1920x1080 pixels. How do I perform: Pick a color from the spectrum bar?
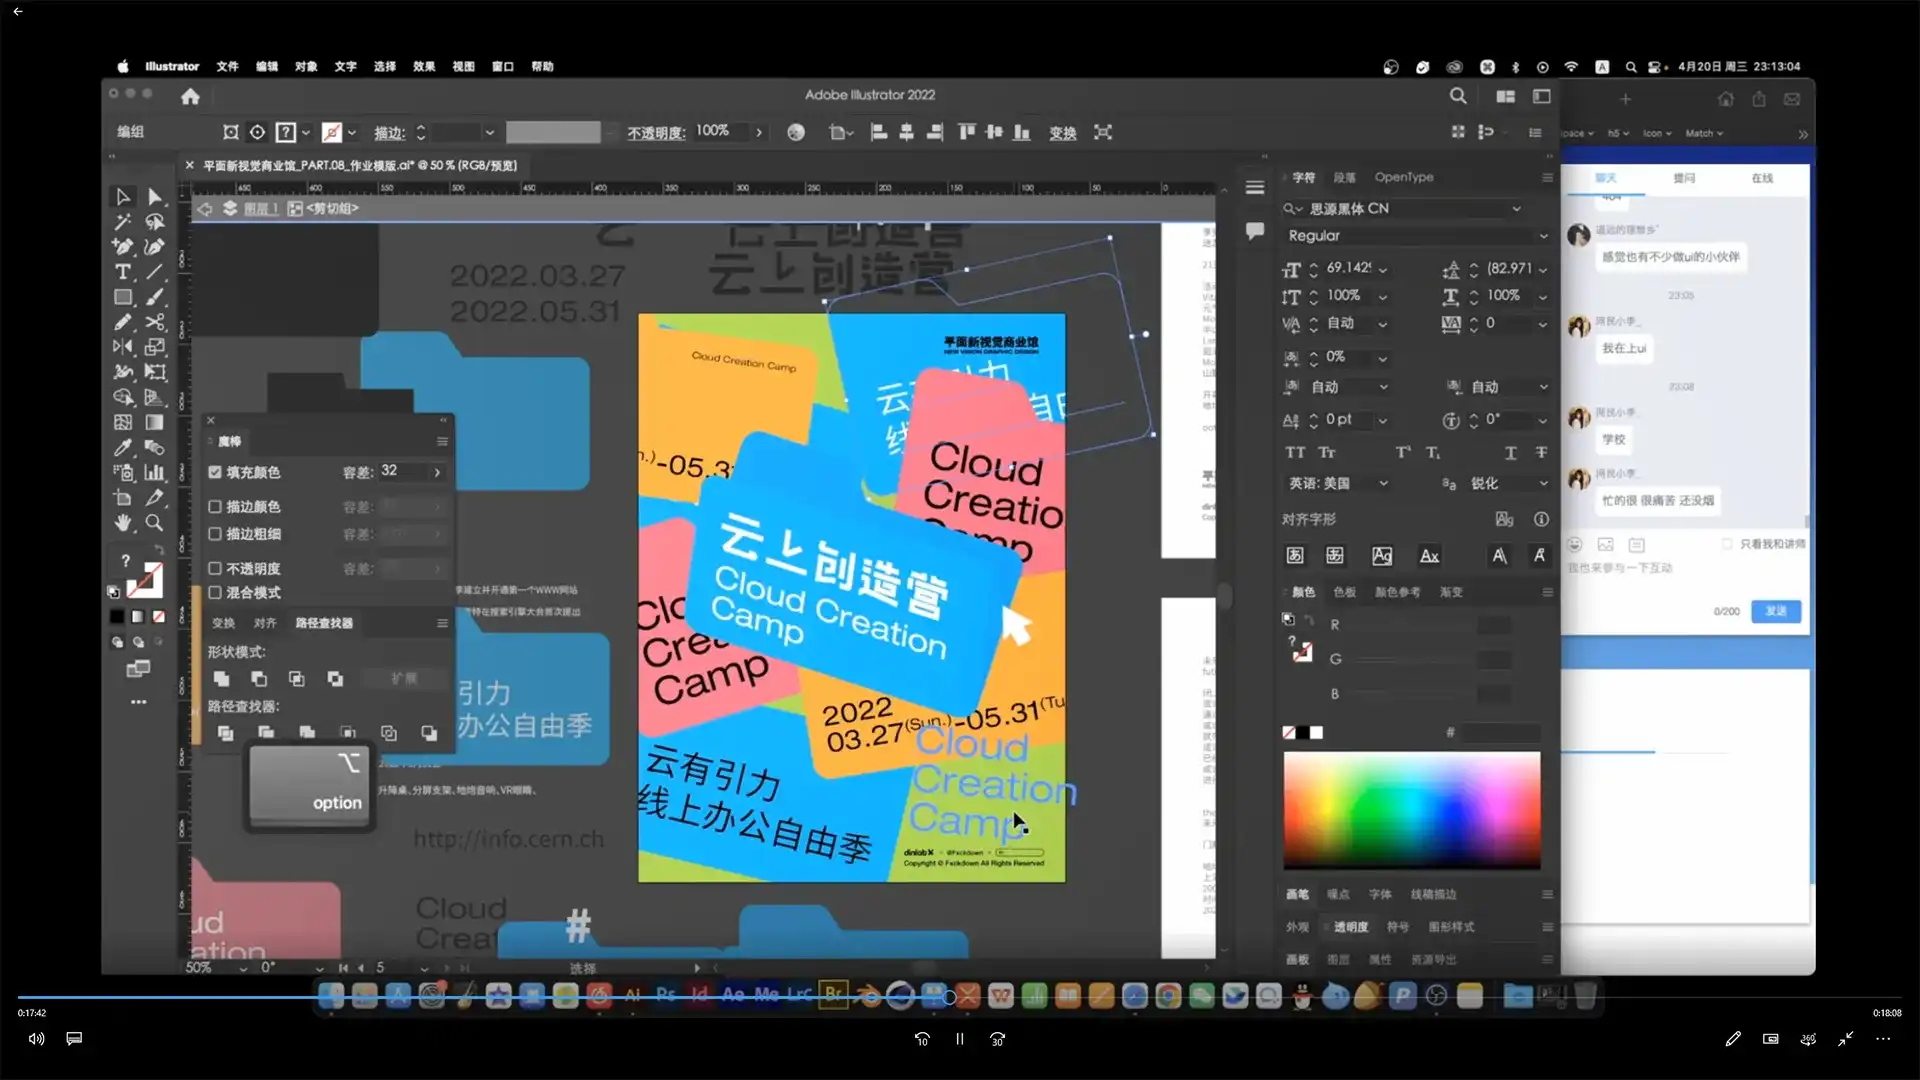[1411, 810]
